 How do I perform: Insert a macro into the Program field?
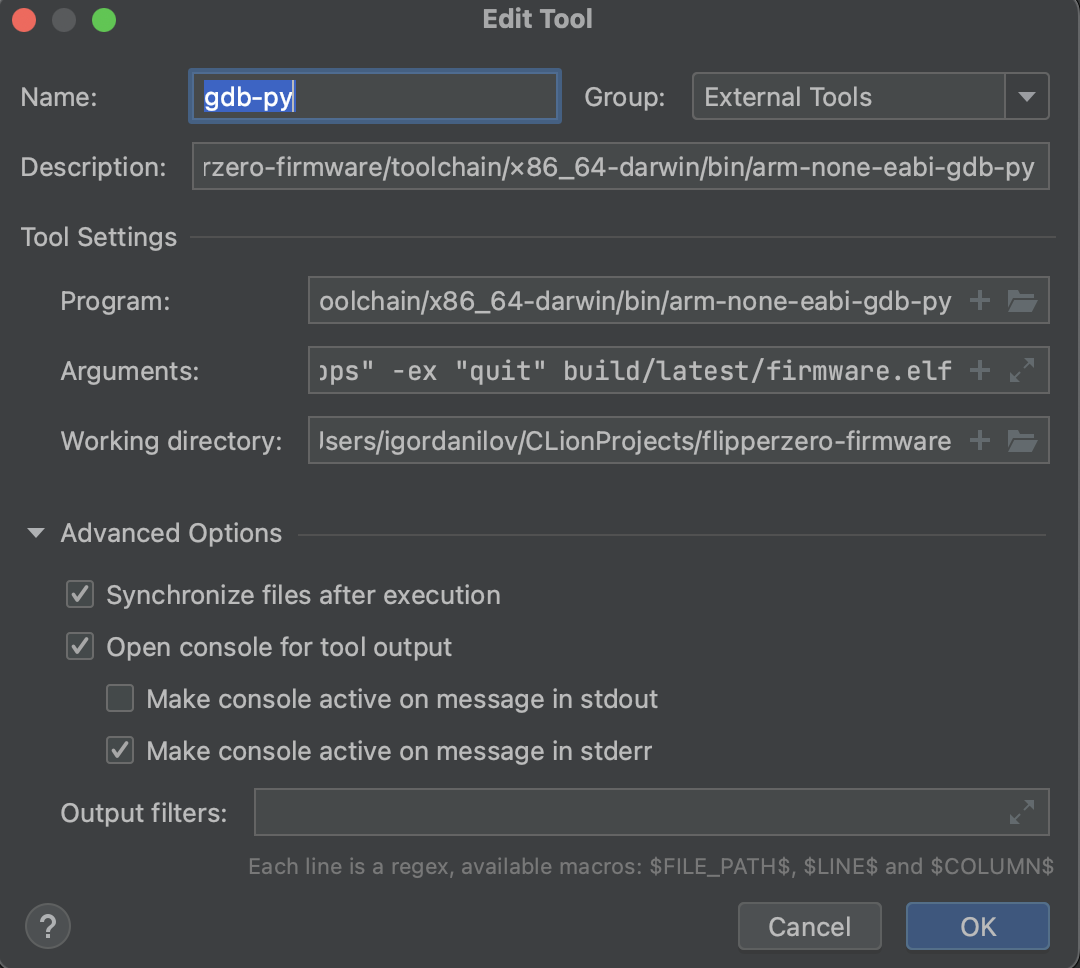click(980, 300)
